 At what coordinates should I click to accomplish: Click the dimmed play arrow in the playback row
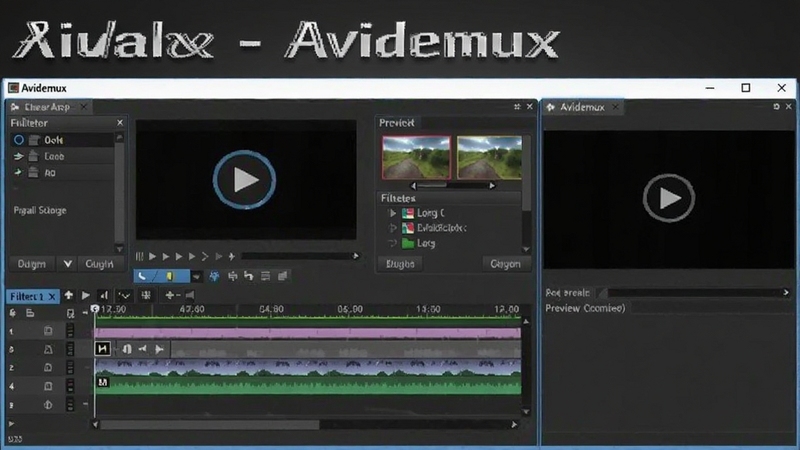[x=218, y=256]
